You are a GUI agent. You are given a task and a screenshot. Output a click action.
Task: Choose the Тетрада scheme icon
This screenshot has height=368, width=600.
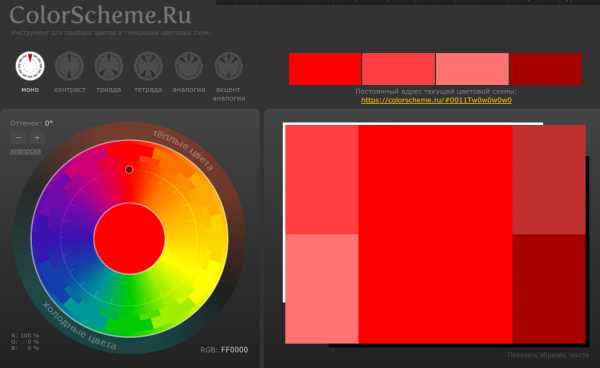tap(148, 66)
